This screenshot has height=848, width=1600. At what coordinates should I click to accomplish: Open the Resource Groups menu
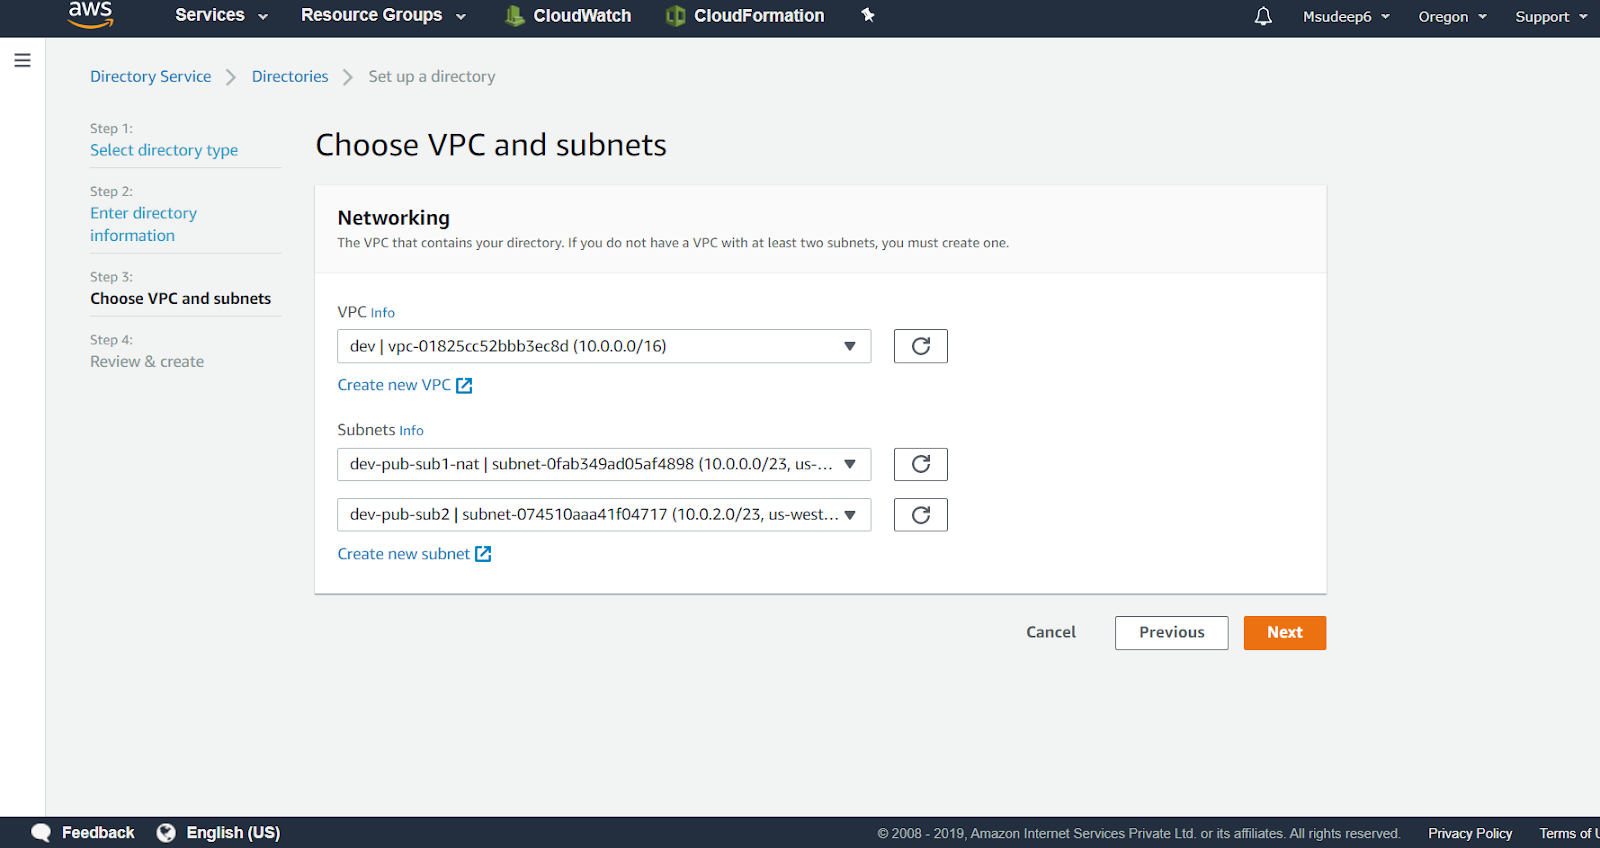(383, 15)
